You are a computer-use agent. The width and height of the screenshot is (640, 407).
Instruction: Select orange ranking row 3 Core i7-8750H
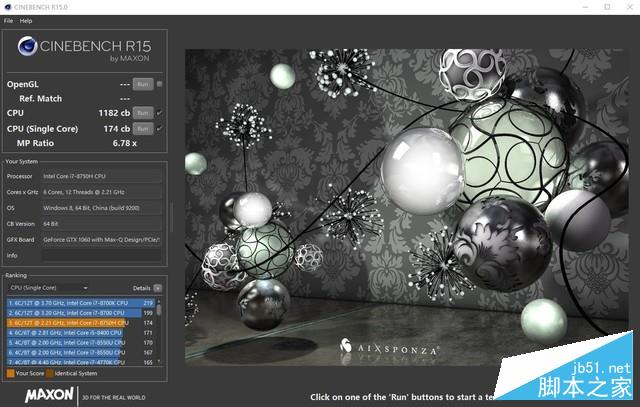[x=80, y=323]
